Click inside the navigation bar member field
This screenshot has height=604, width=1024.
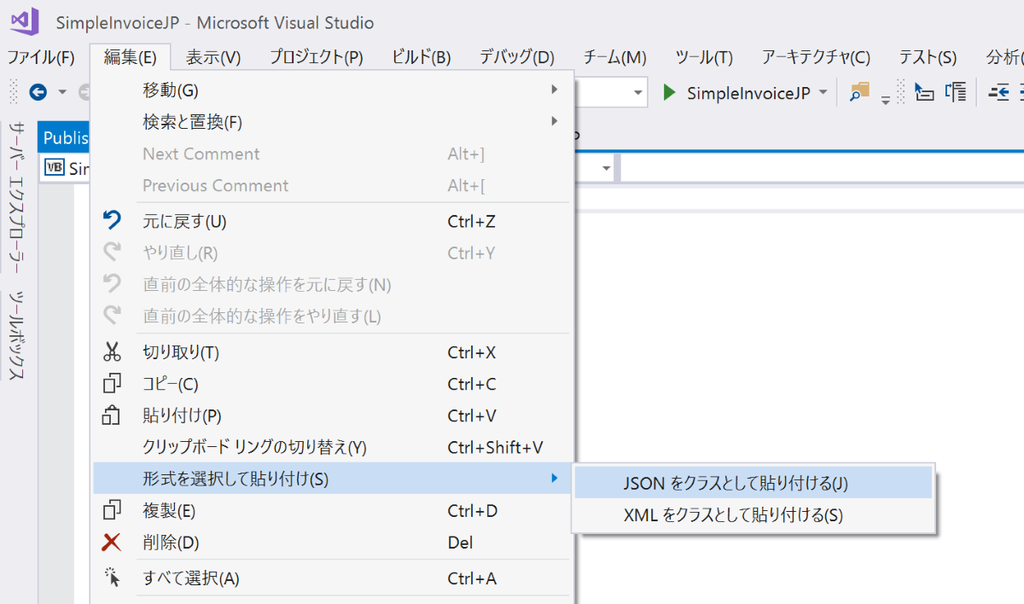pos(822,168)
